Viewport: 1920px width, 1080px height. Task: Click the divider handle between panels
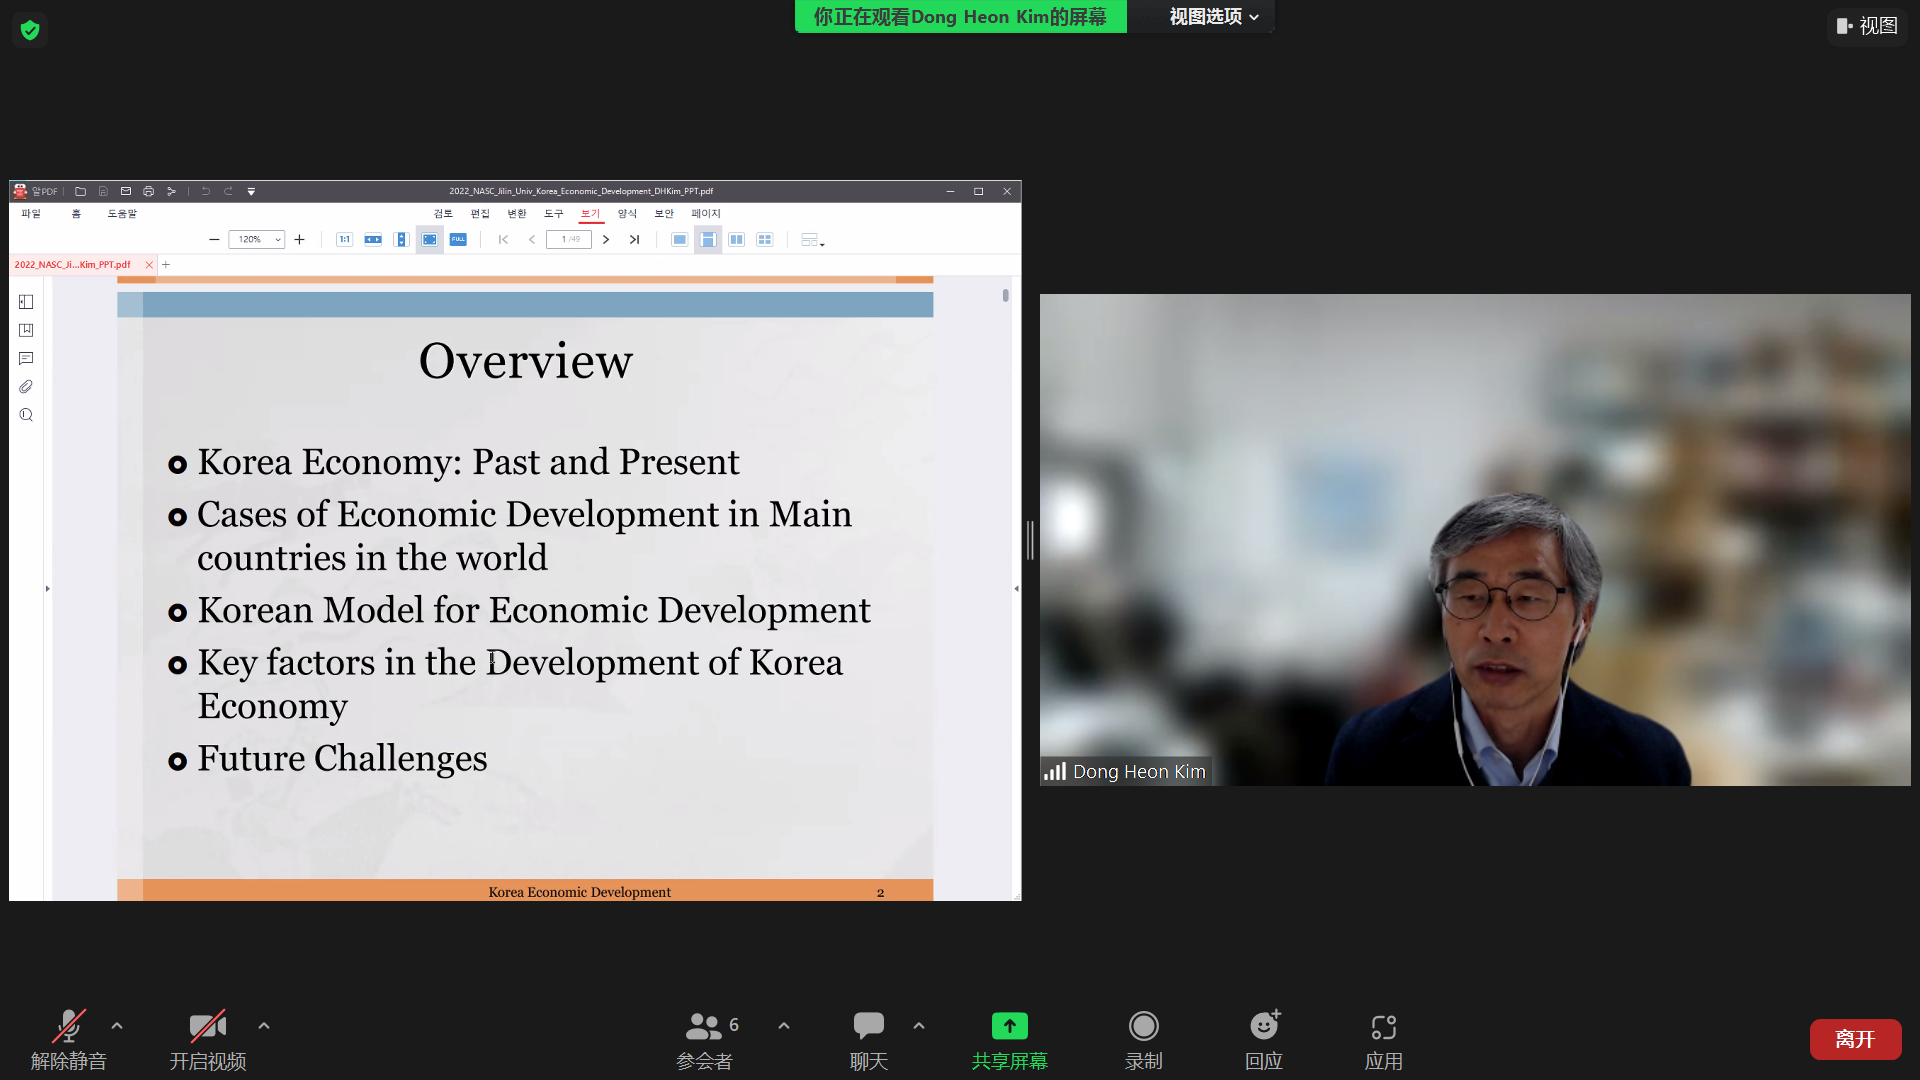(x=1030, y=540)
